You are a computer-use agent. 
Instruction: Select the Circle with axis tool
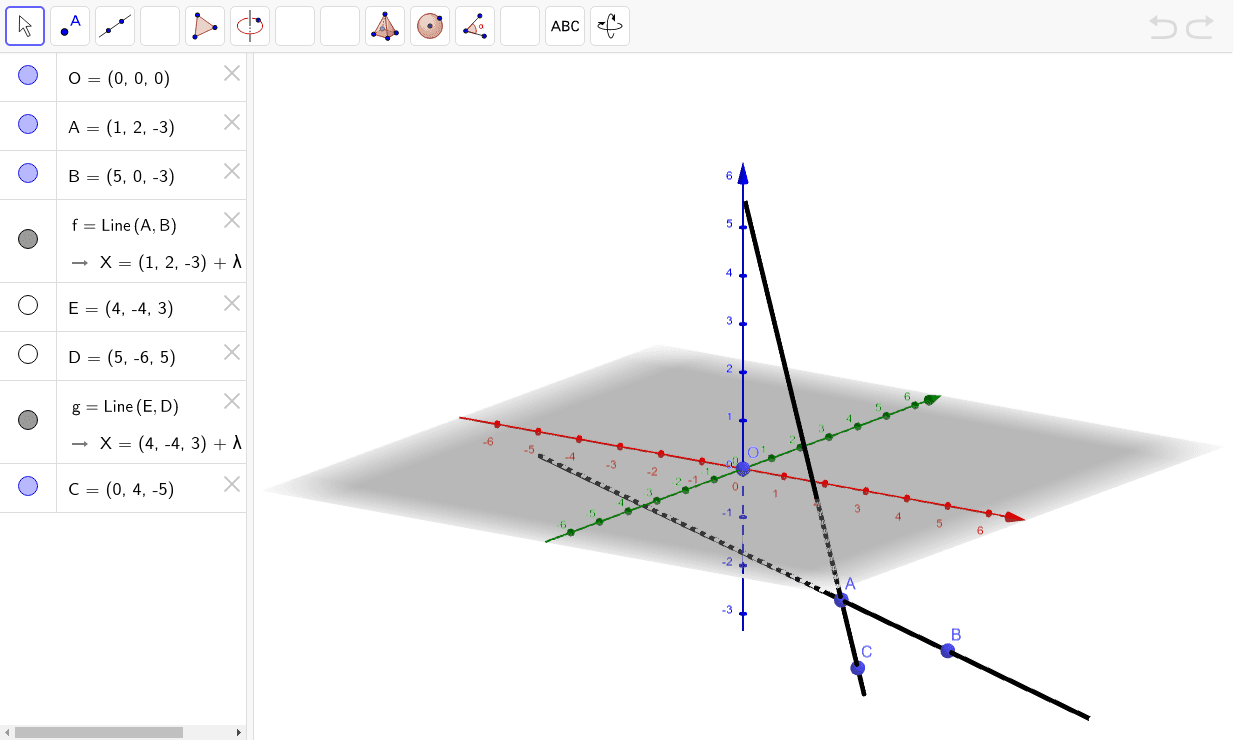250,26
